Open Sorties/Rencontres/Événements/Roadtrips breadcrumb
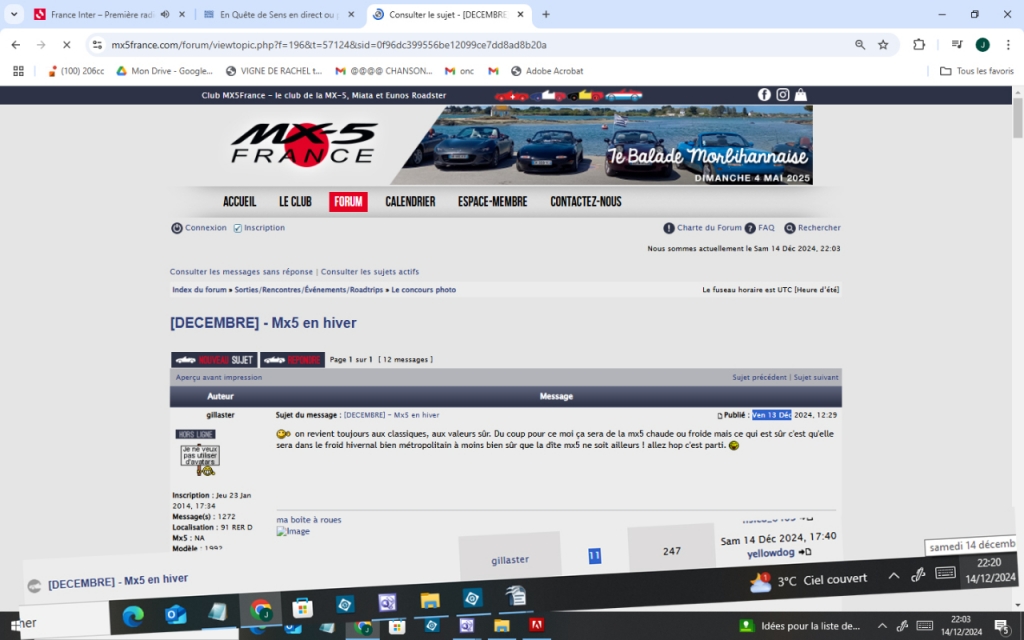1024x640 pixels. 309,290
